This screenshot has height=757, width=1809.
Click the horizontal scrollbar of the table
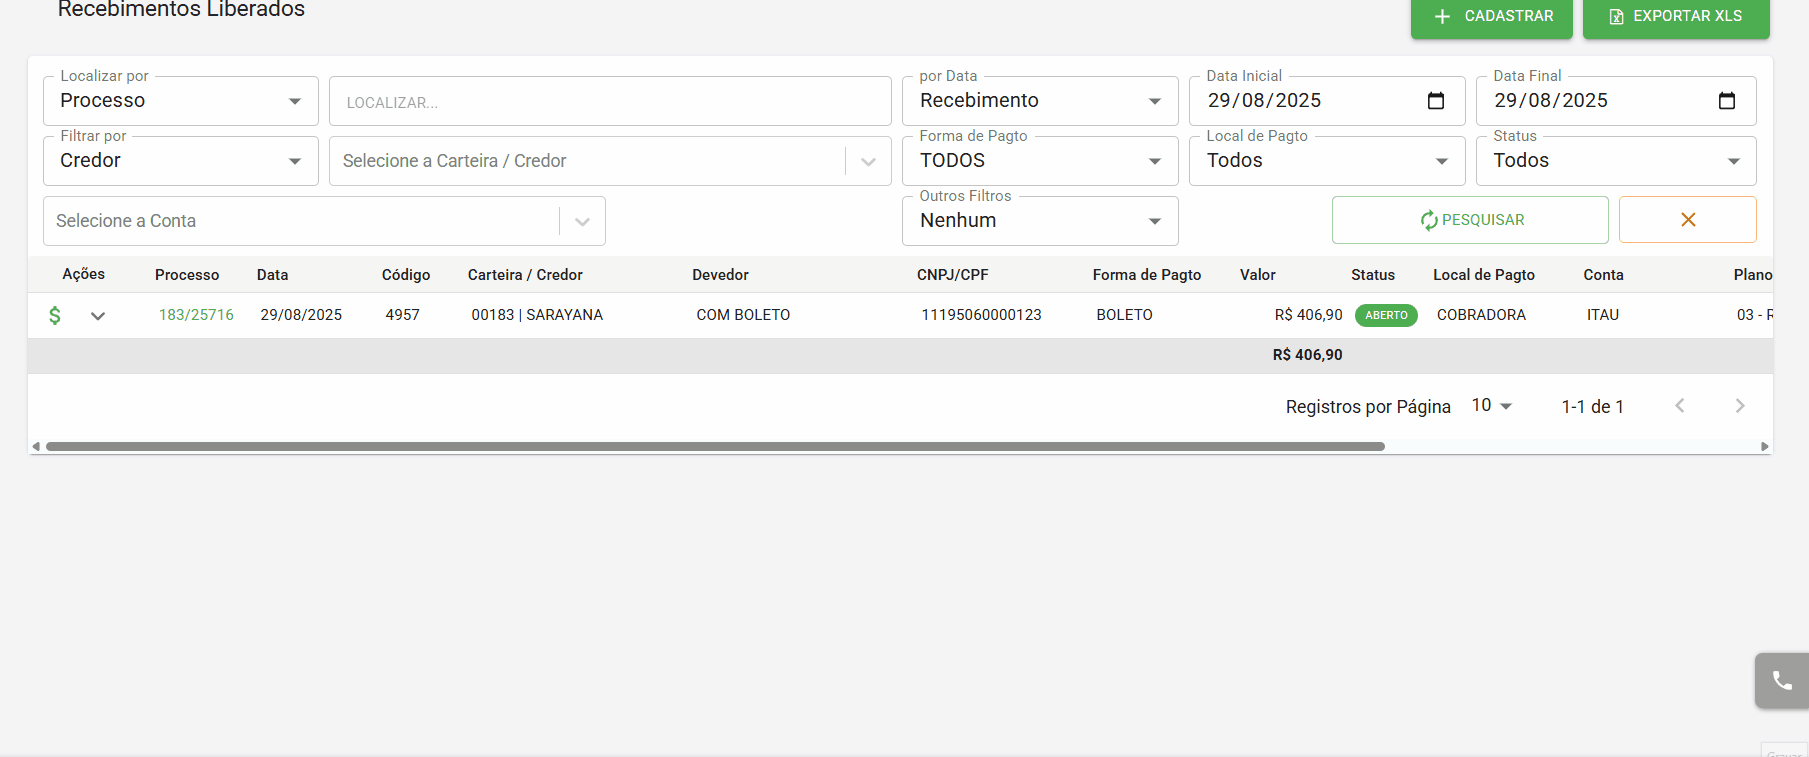715,447
